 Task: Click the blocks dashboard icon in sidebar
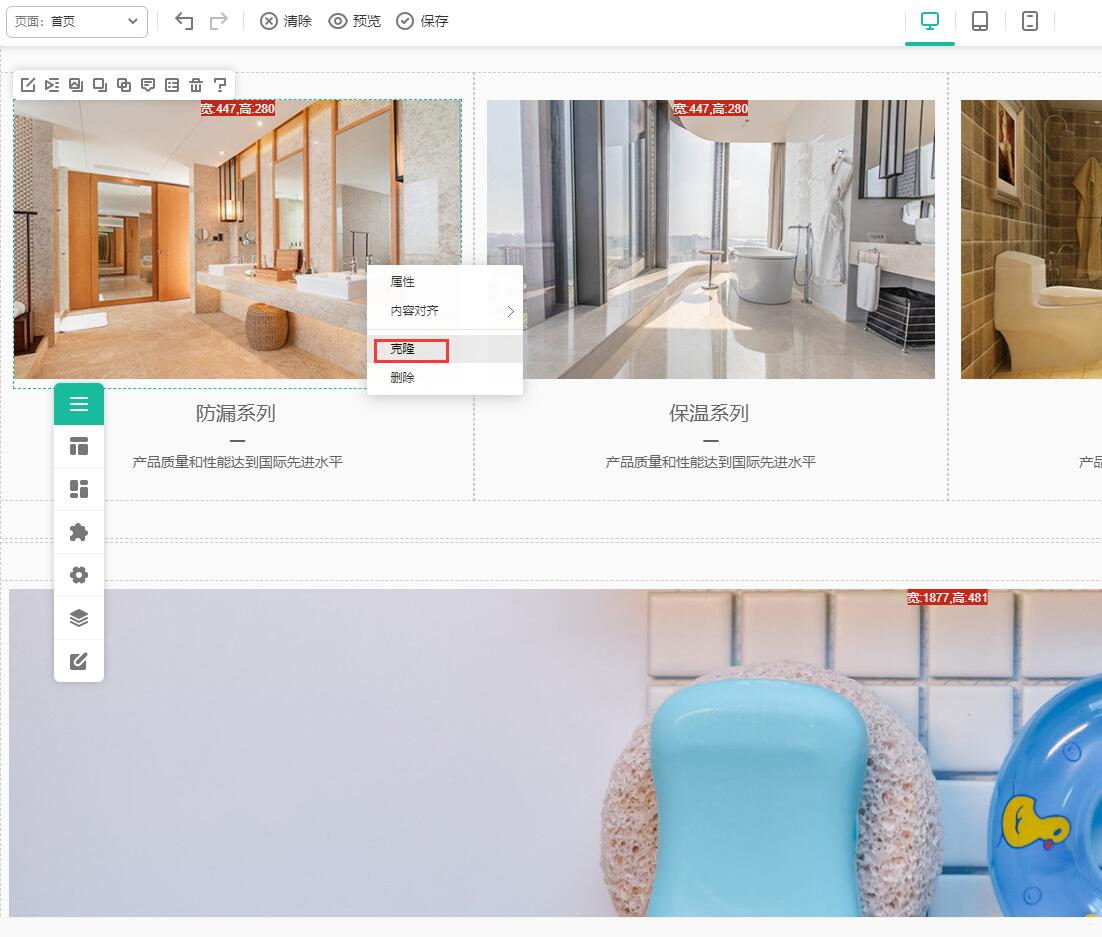[79, 489]
